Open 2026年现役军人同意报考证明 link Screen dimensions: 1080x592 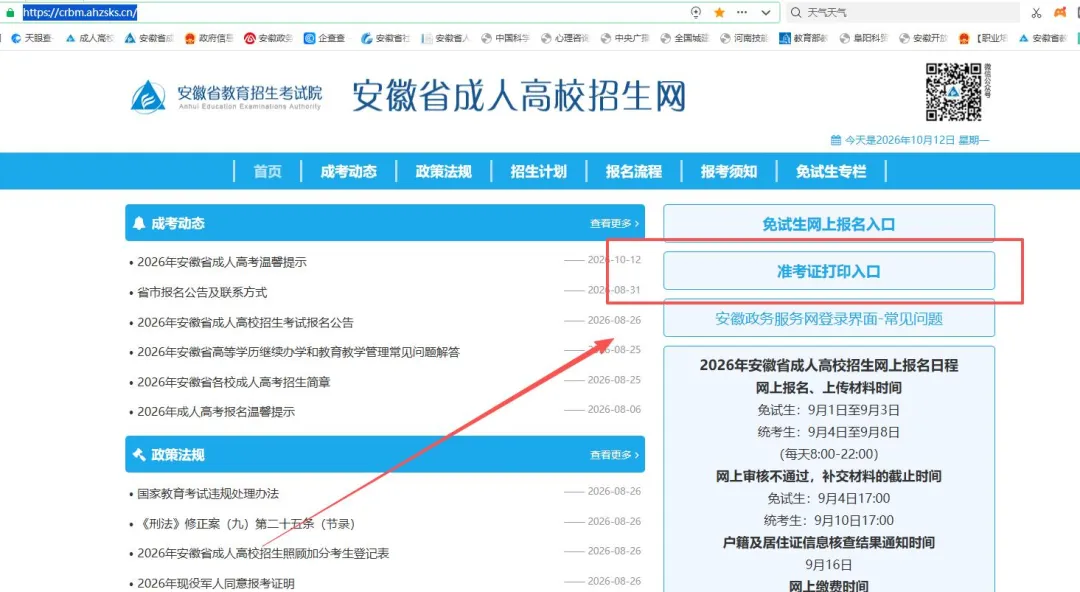pos(216,584)
